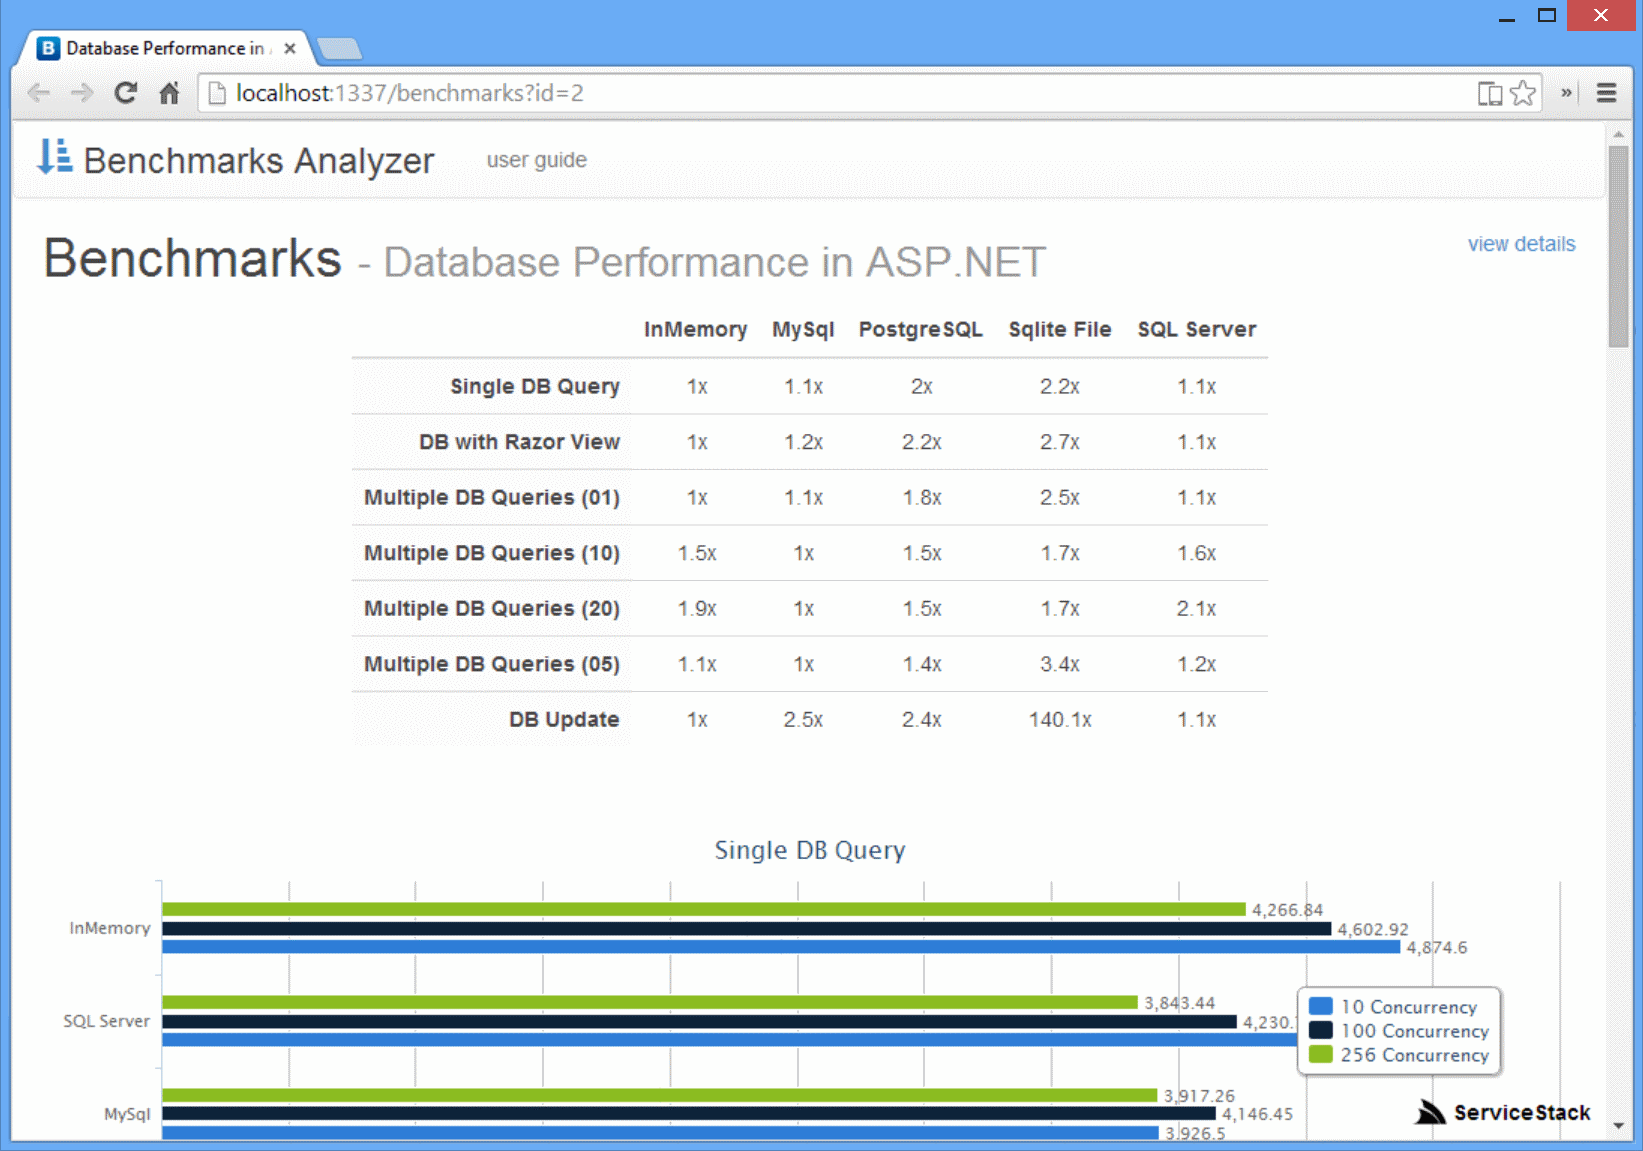The image size is (1643, 1151).
Task: Click the InMemory chart axis label
Action: (110, 928)
